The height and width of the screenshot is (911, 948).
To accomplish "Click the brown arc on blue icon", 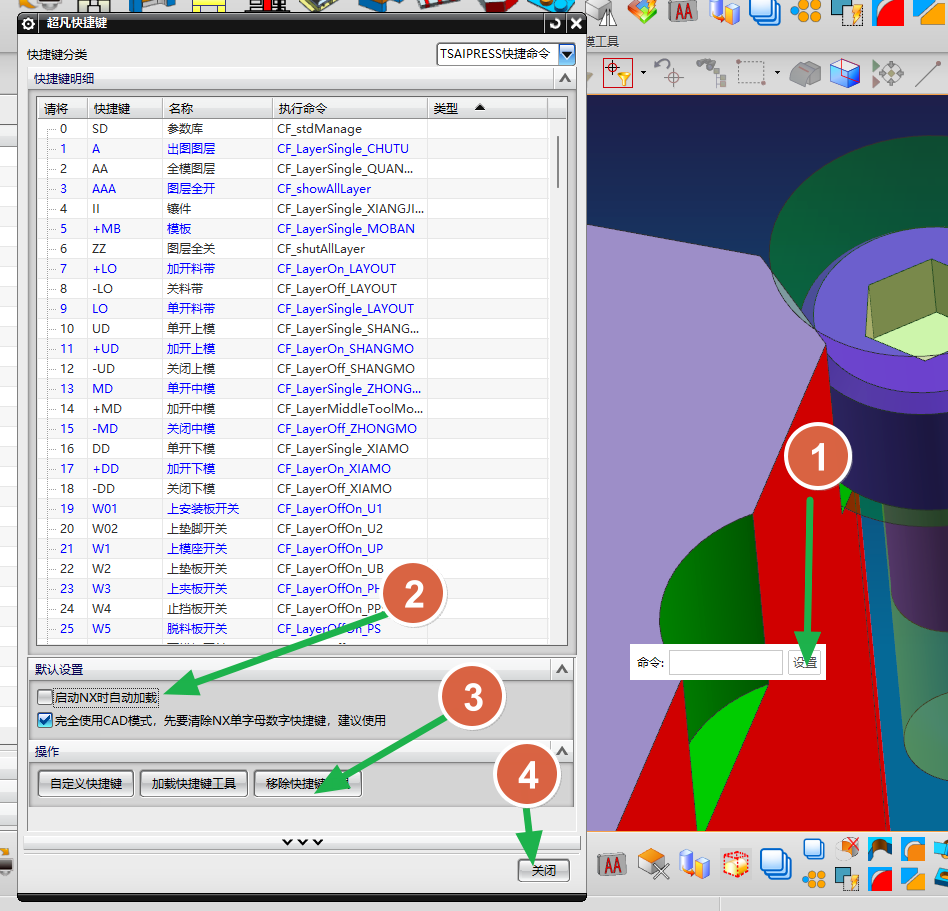I will (880, 849).
